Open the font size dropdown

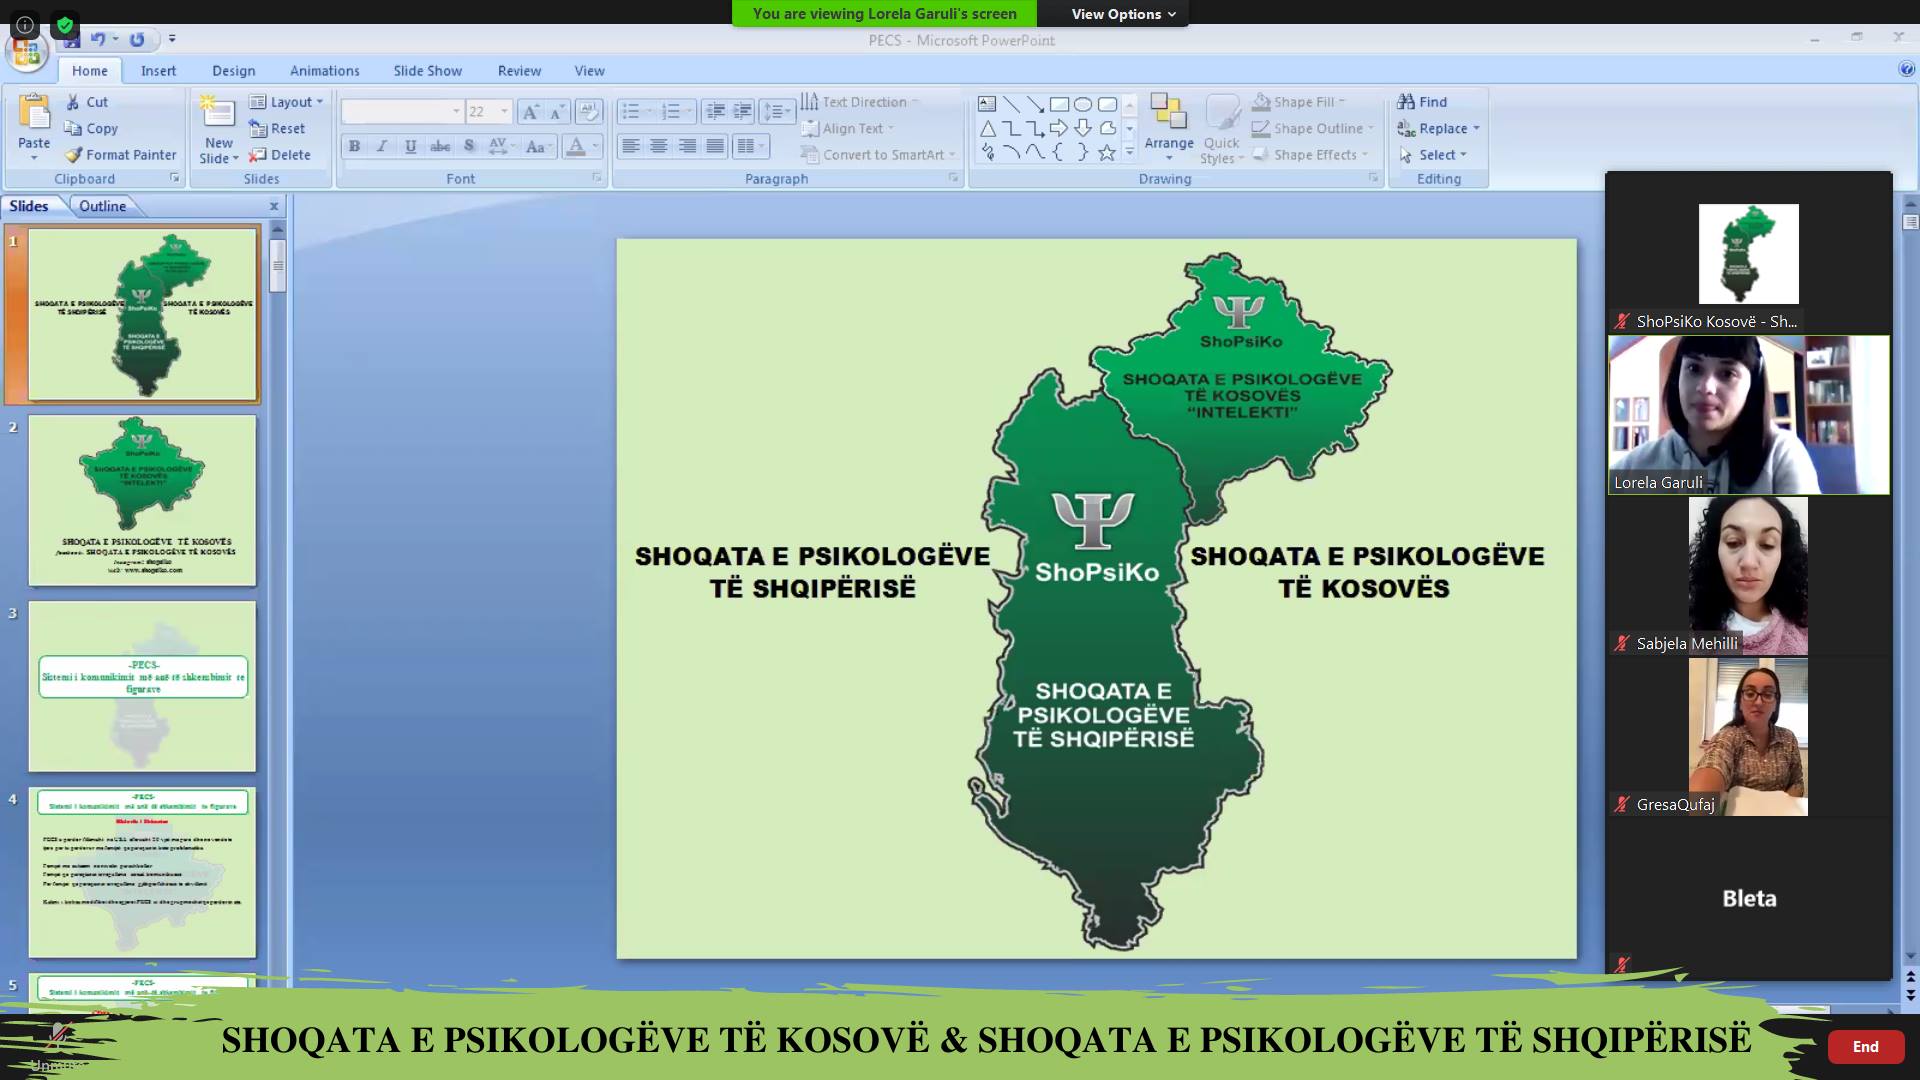click(504, 111)
